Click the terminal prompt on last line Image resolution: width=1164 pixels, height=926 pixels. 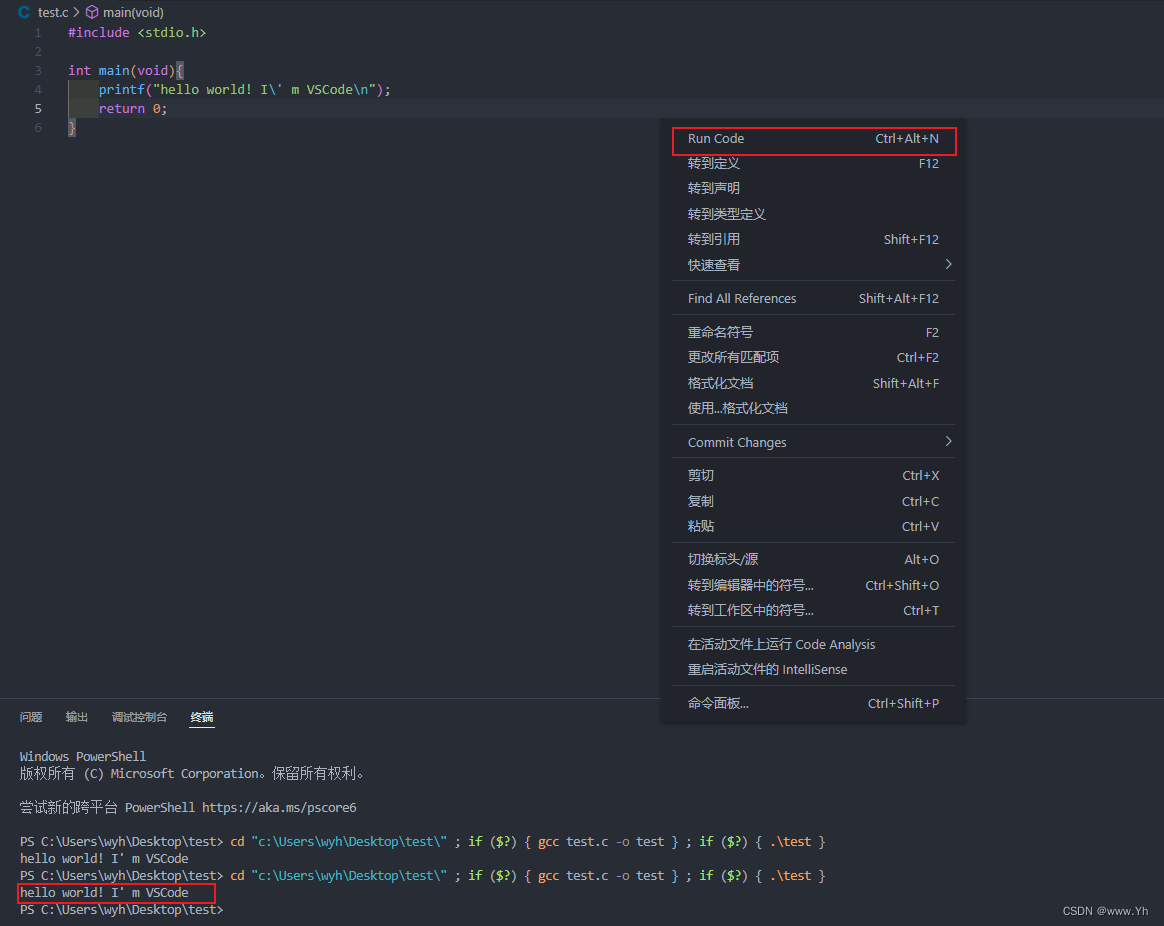click(122, 910)
